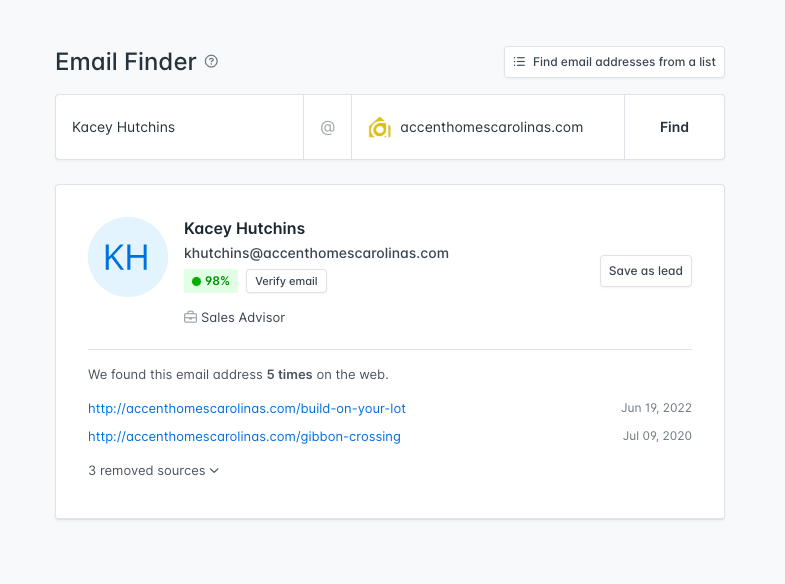Click the Sales Advisor job title text
This screenshot has width=785, height=584.
(243, 317)
